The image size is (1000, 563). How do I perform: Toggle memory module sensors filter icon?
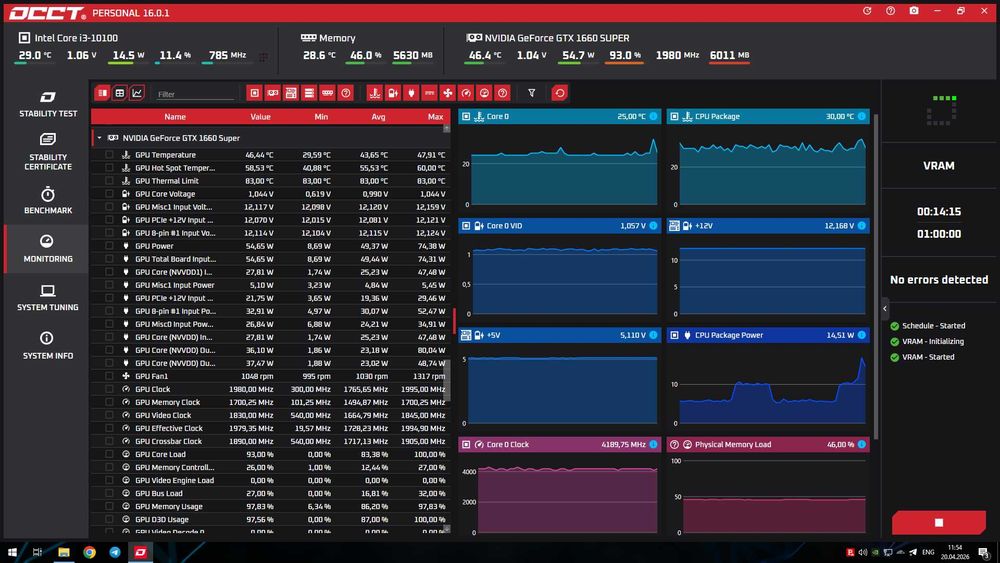pos(327,93)
